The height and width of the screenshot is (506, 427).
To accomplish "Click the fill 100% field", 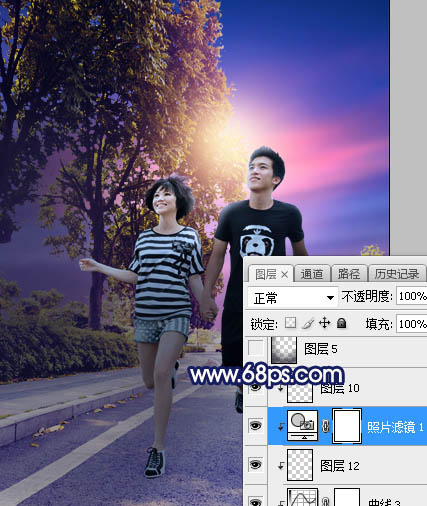I will 412,324.
